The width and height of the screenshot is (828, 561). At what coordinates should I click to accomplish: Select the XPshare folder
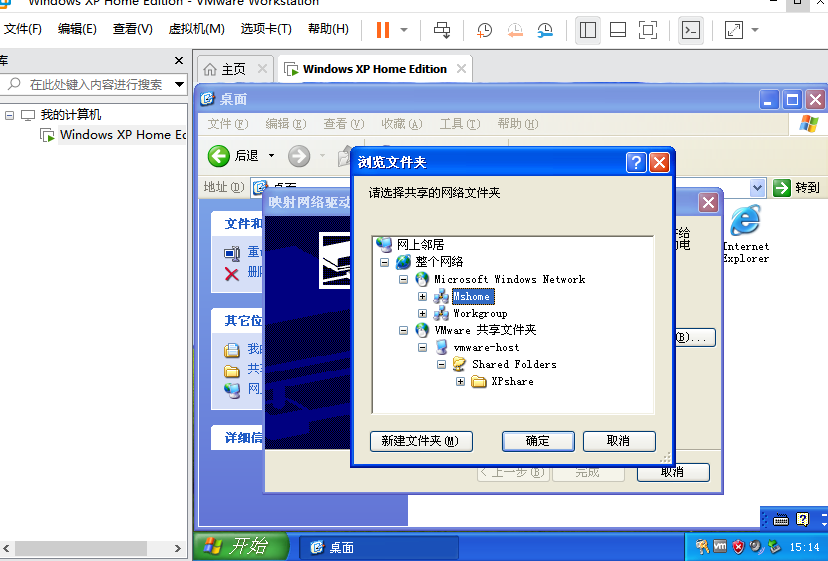pos(512,381)
